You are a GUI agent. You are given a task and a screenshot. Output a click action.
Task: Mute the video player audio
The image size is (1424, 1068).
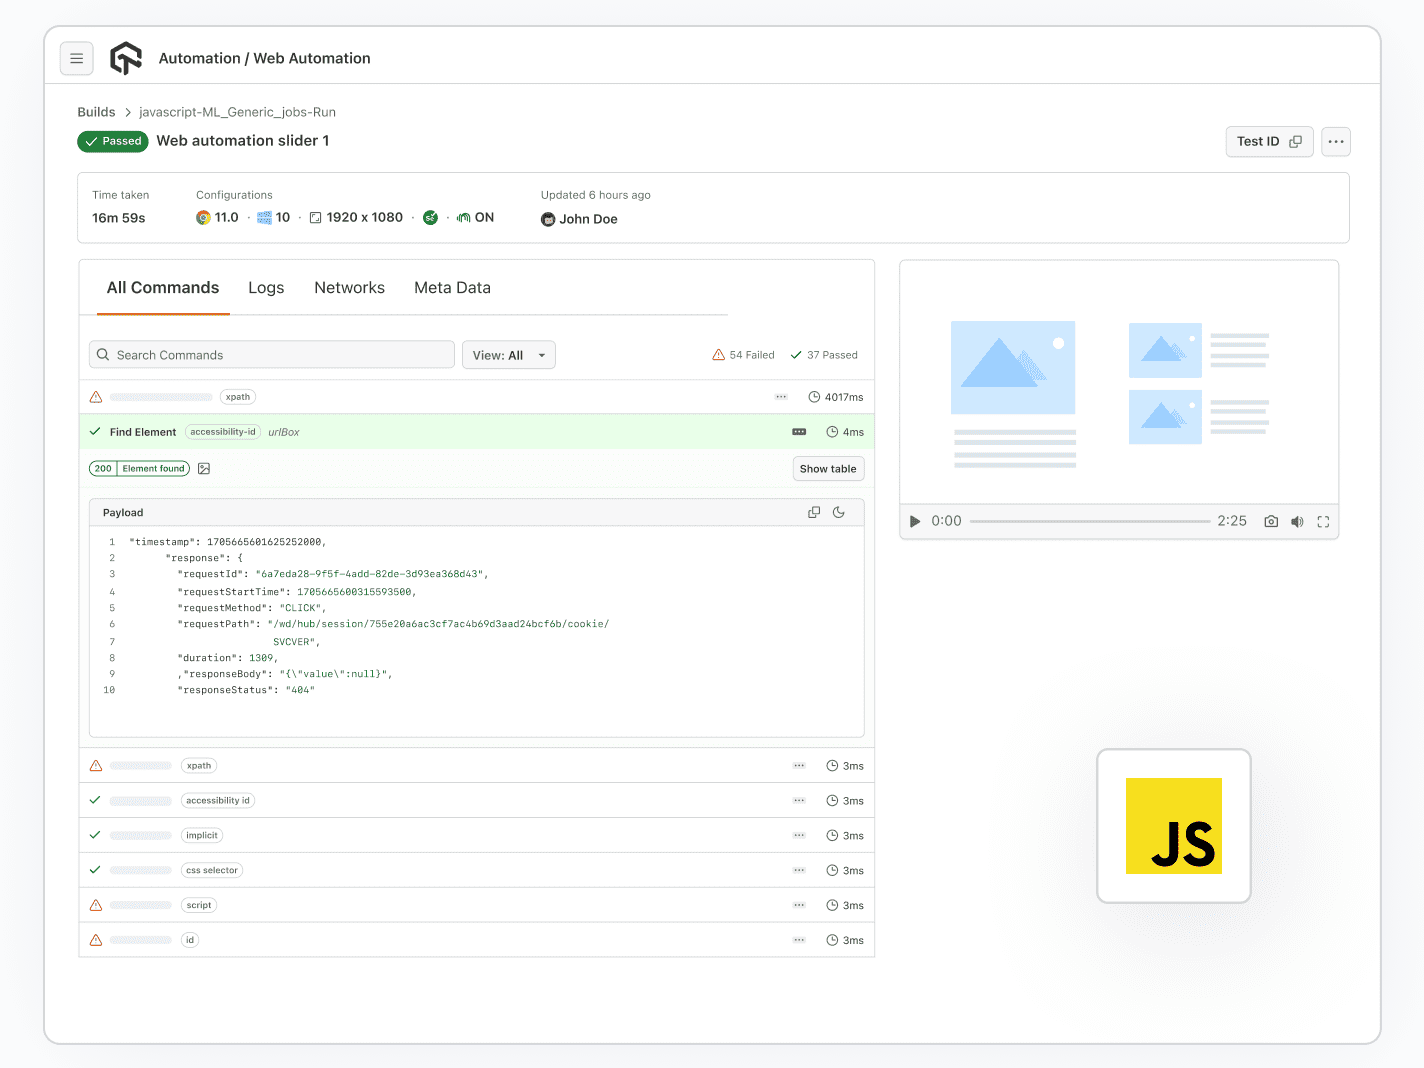(1297, 521)
